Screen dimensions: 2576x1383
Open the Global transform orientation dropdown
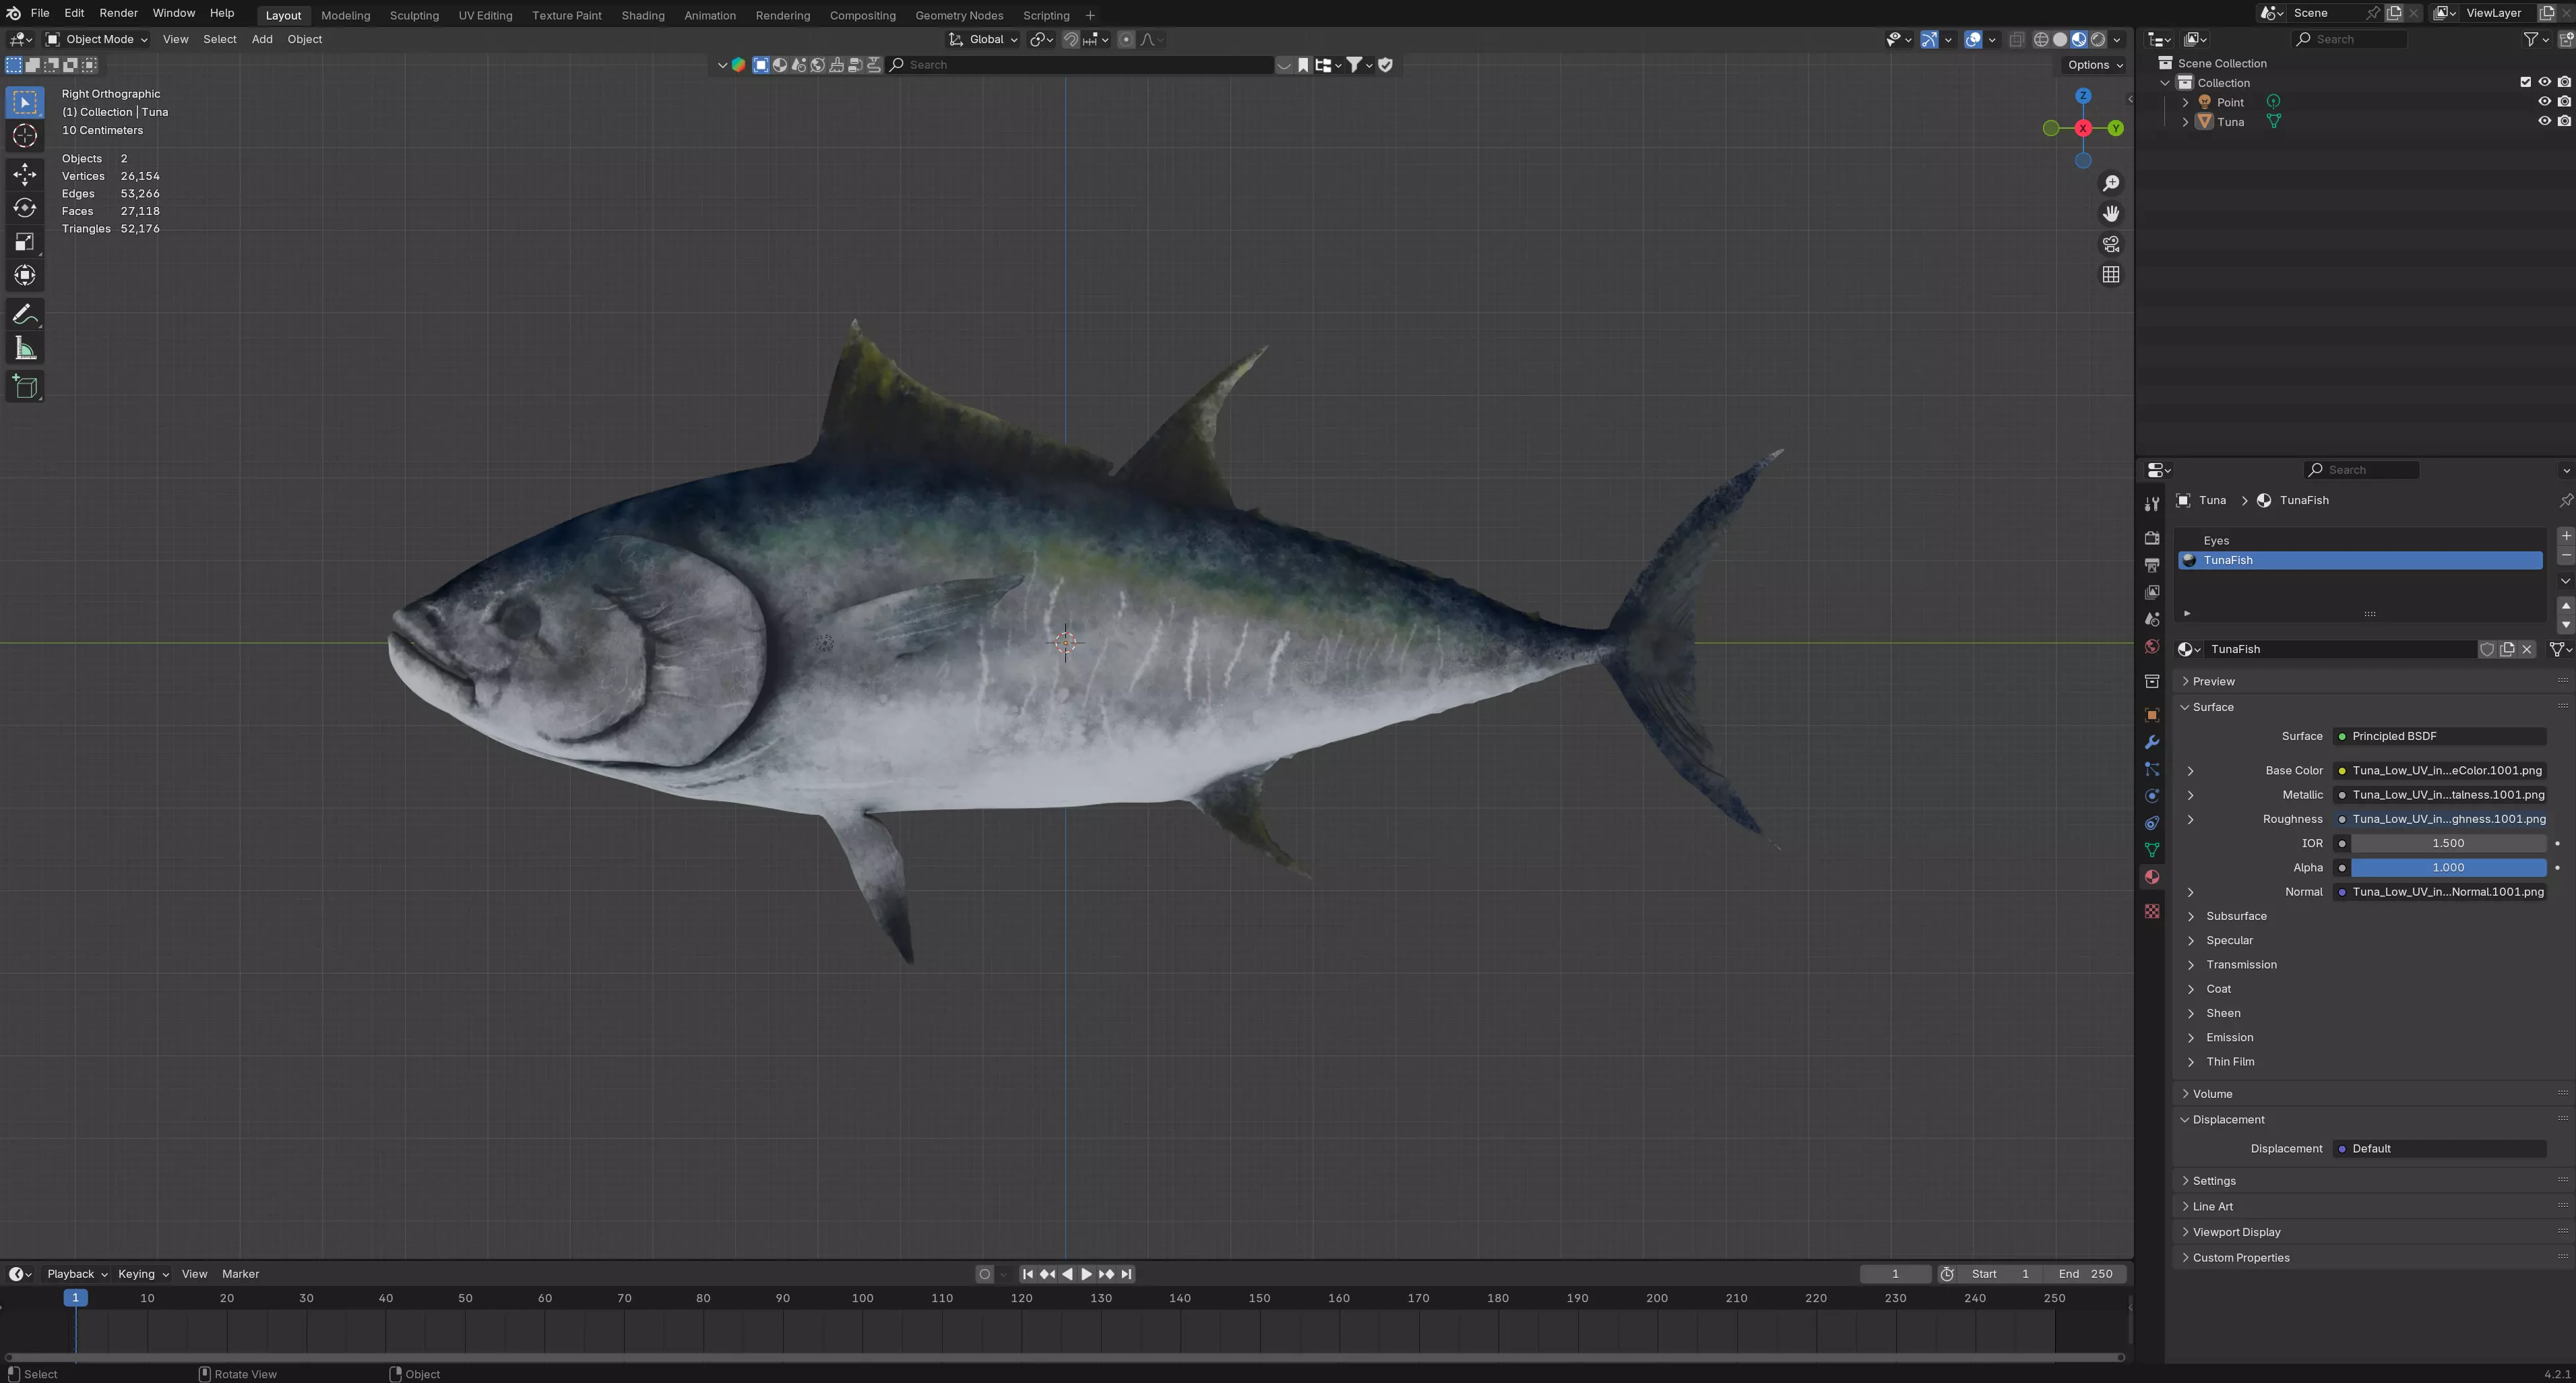point(983,39)
